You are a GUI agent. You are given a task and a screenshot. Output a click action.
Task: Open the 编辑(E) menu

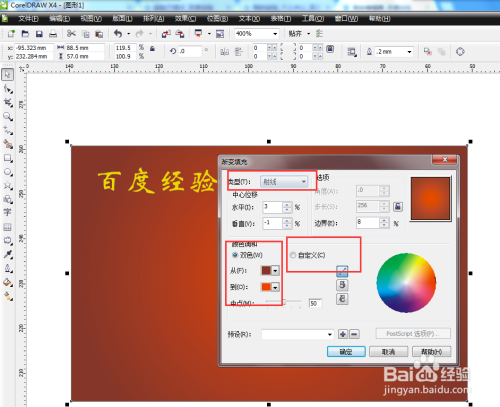pos(60,19)
